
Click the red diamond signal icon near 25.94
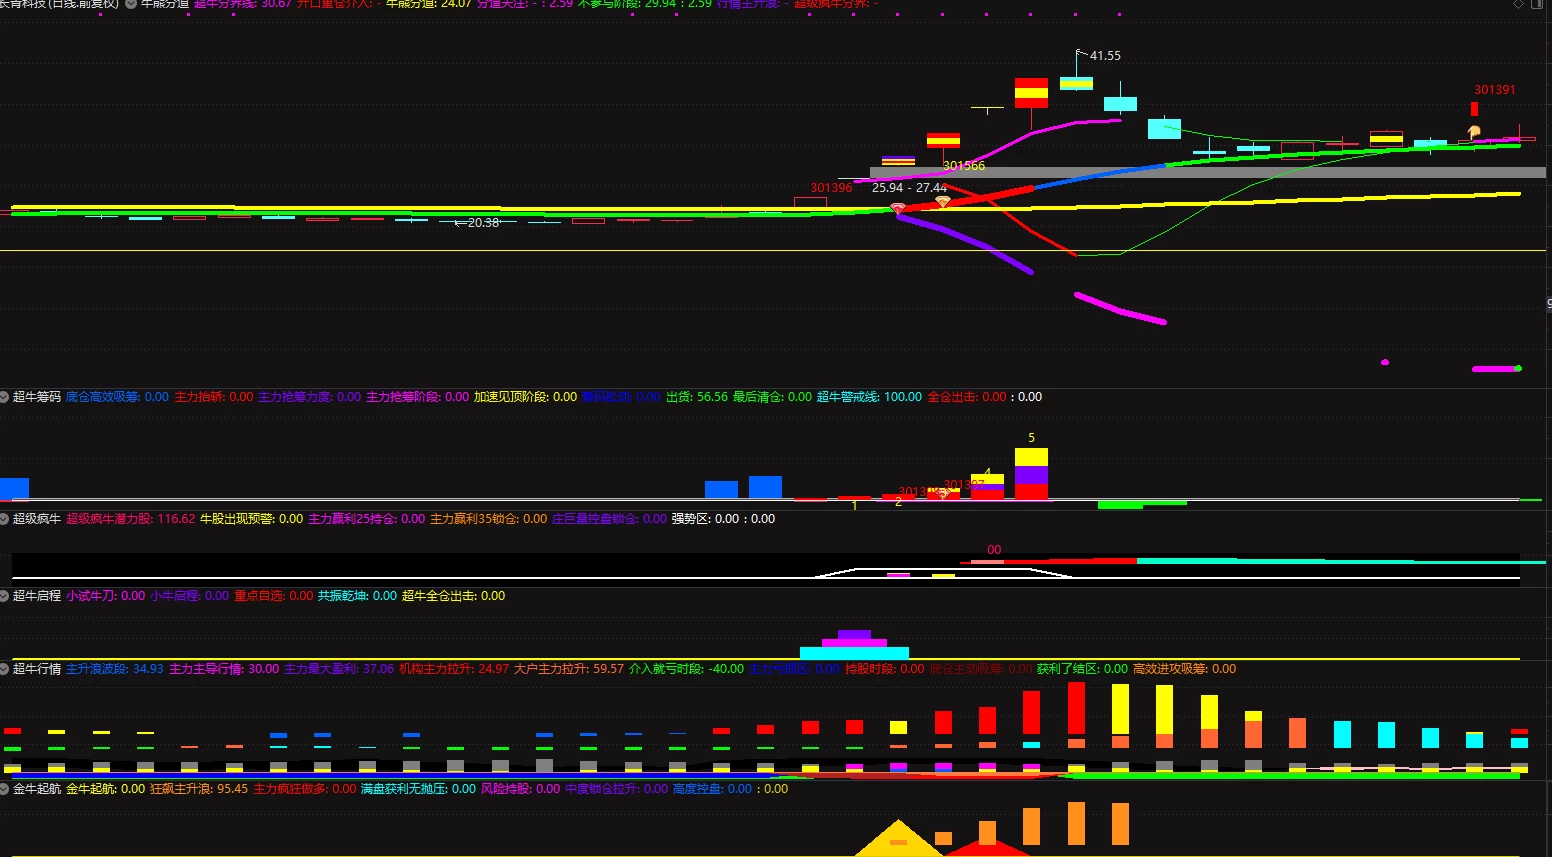pos(898,209)
